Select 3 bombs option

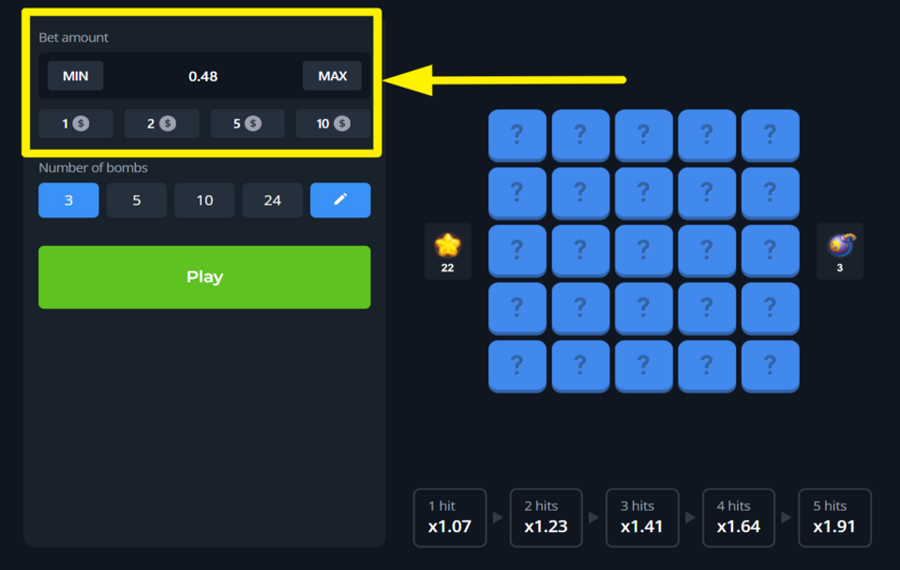click(69, 200)
